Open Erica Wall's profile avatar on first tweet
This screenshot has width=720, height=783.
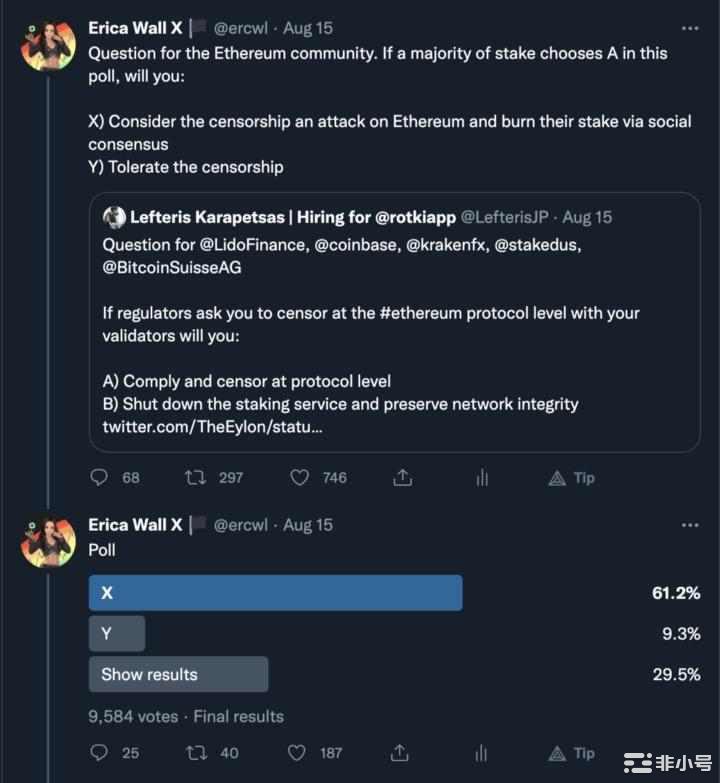click(49, 45)
